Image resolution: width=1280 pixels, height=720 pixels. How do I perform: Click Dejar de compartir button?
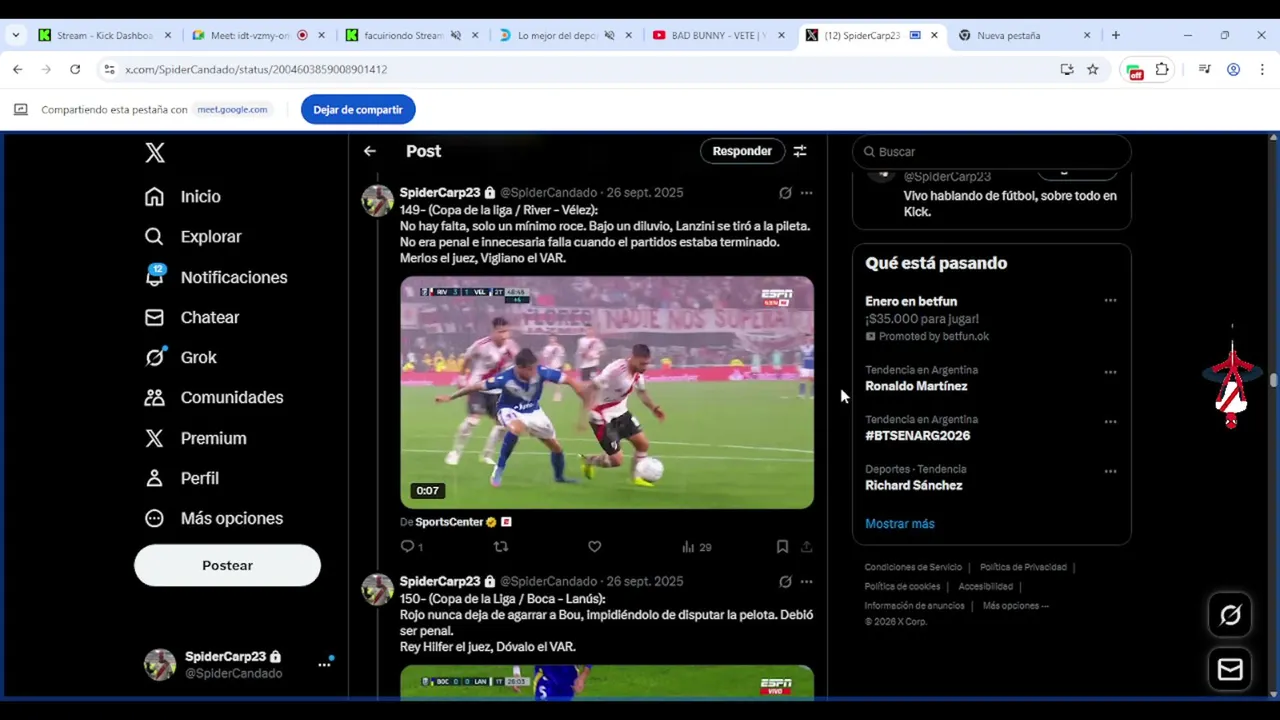pos(358,110)
